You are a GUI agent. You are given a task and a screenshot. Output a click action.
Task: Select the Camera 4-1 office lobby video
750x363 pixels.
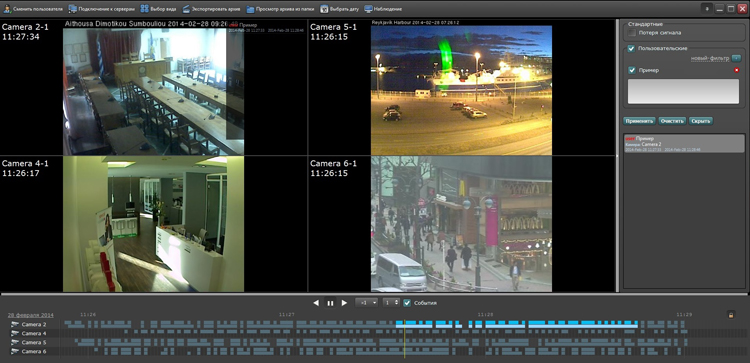[x=154, y=224]
